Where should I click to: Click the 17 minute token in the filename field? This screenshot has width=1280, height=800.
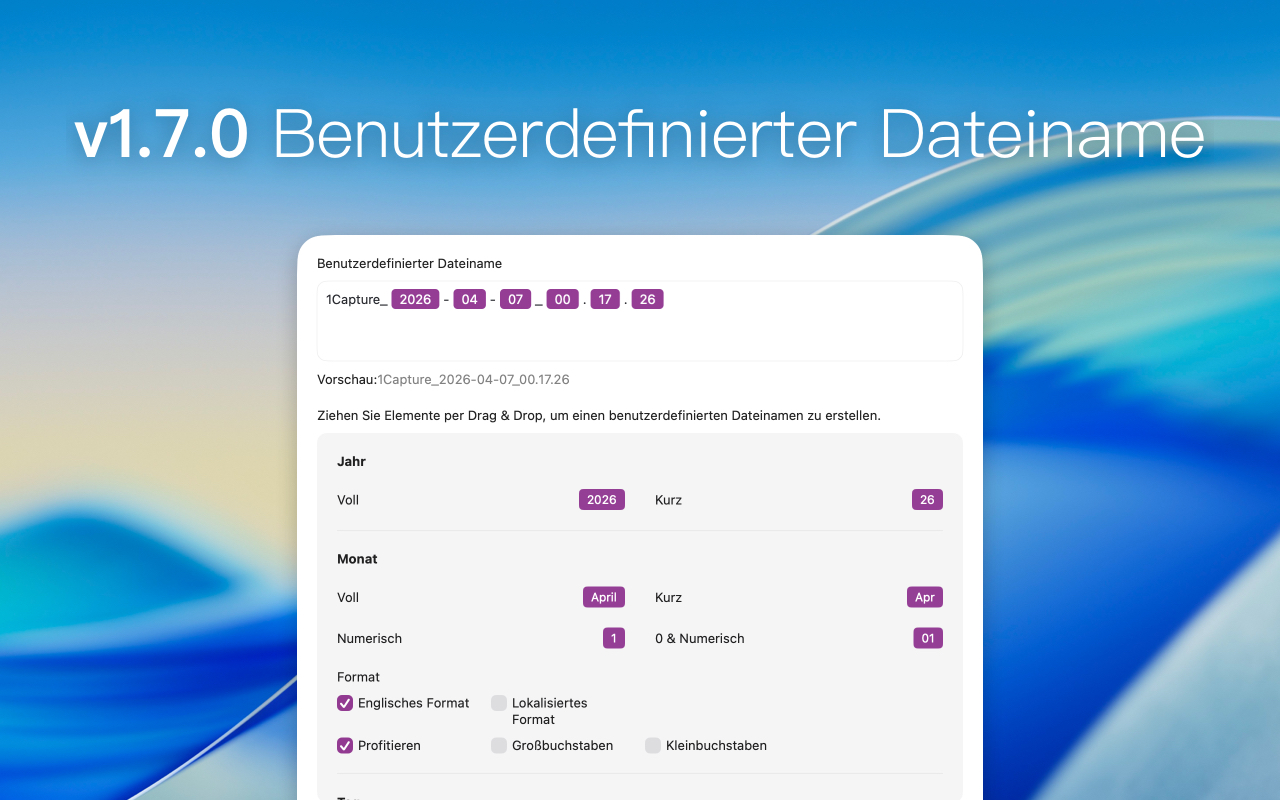tap(605, 299)
